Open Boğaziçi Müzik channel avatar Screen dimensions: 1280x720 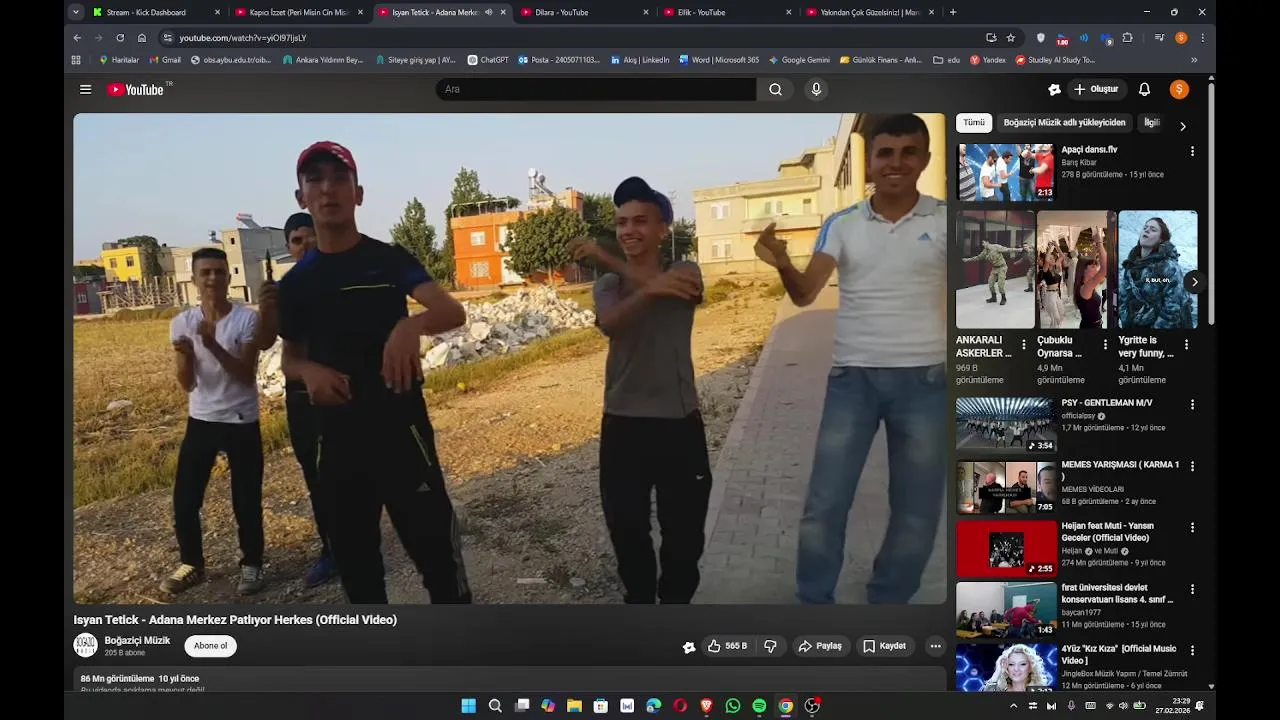pyautogui.click(x=85, y=646)
